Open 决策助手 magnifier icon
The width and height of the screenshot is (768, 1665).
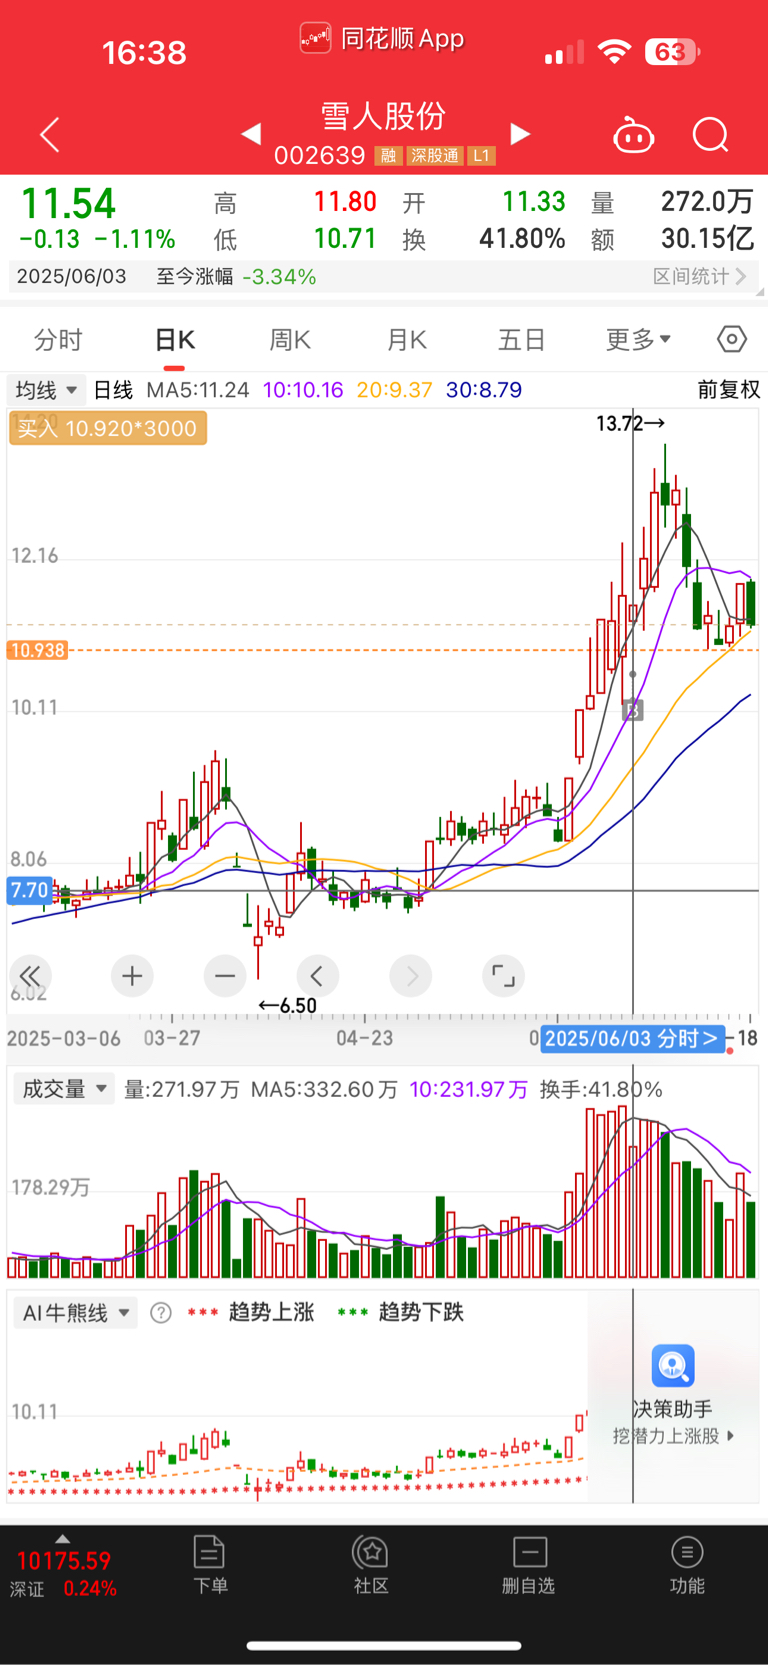[x=673, y=1366]
